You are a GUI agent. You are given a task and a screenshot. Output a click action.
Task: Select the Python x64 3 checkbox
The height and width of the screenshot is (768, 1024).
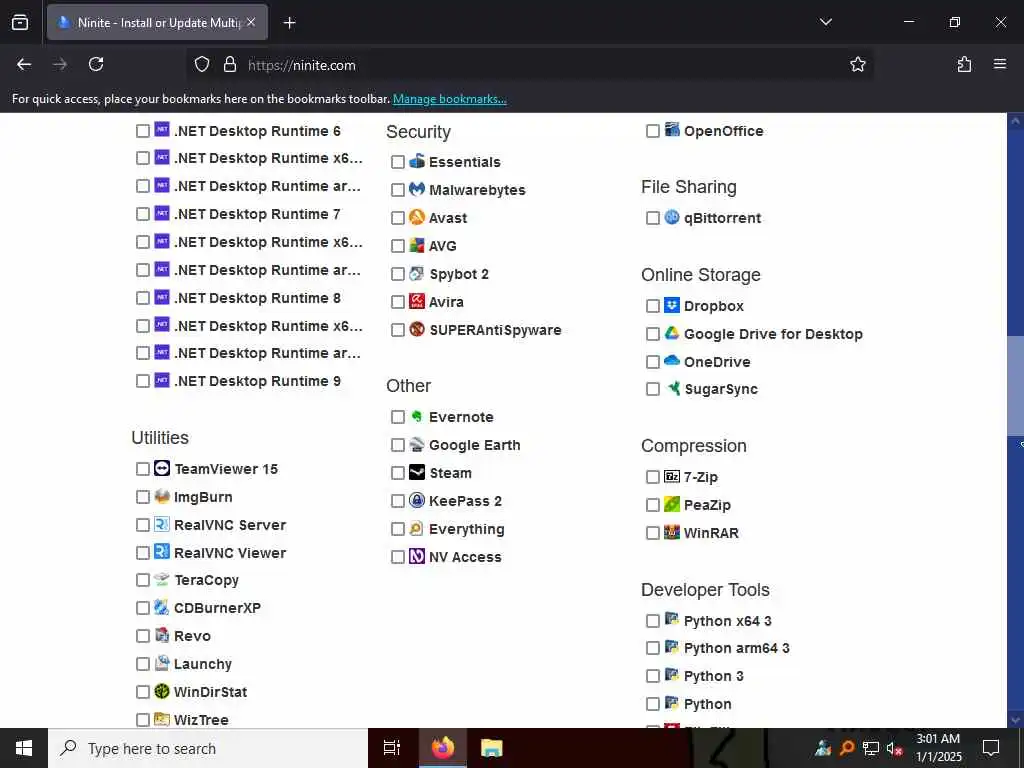point(652,620)
